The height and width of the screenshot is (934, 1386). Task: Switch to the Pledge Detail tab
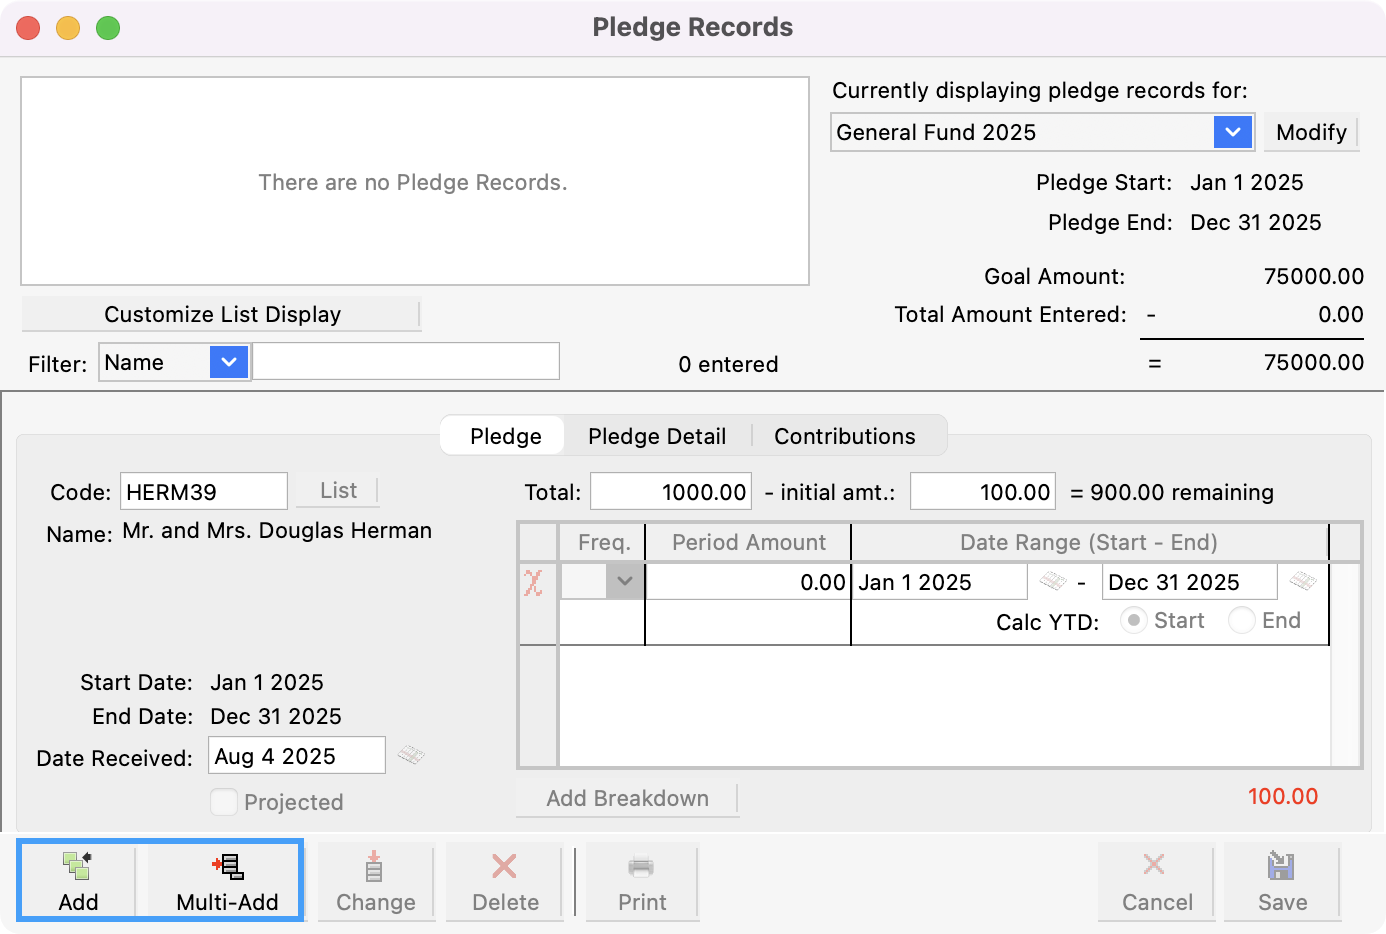click(x=657, y=436)
